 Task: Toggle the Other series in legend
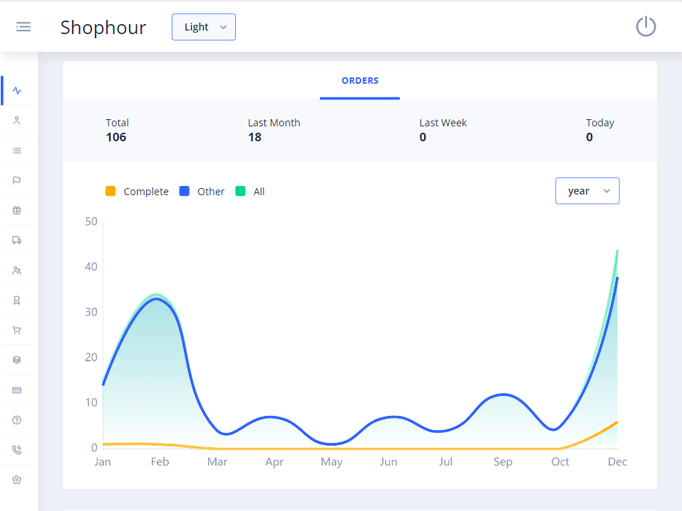tap(202, 191)
